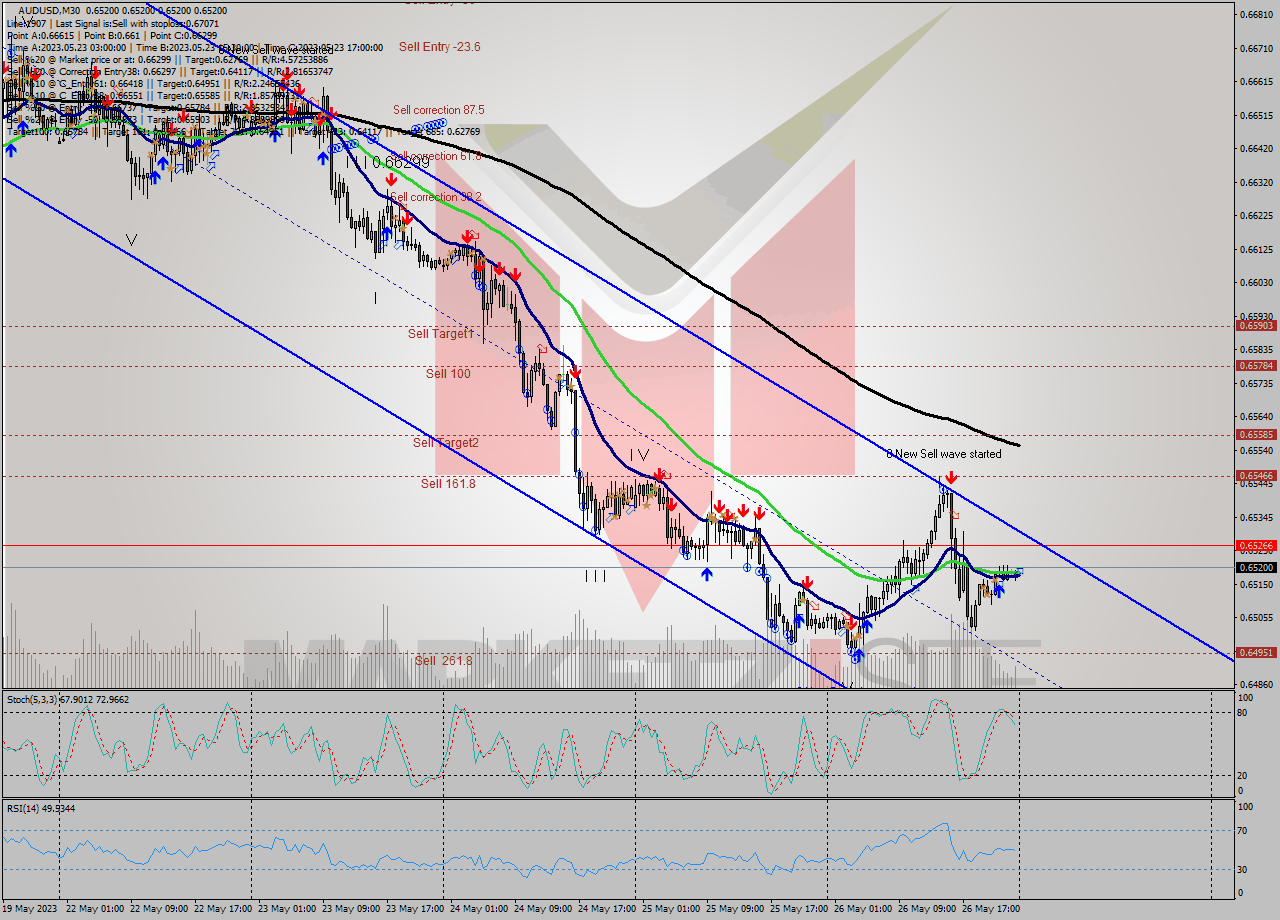Select '0 New Sell wave started' near 26 May peak

pos(944,454)
